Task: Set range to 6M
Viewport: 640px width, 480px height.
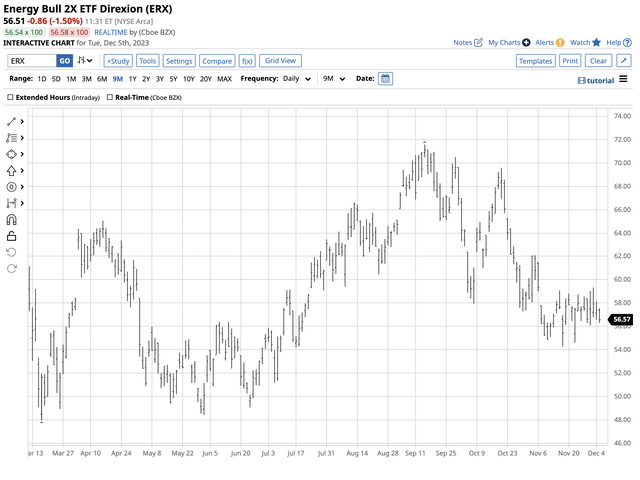Action: pos(102,79)
